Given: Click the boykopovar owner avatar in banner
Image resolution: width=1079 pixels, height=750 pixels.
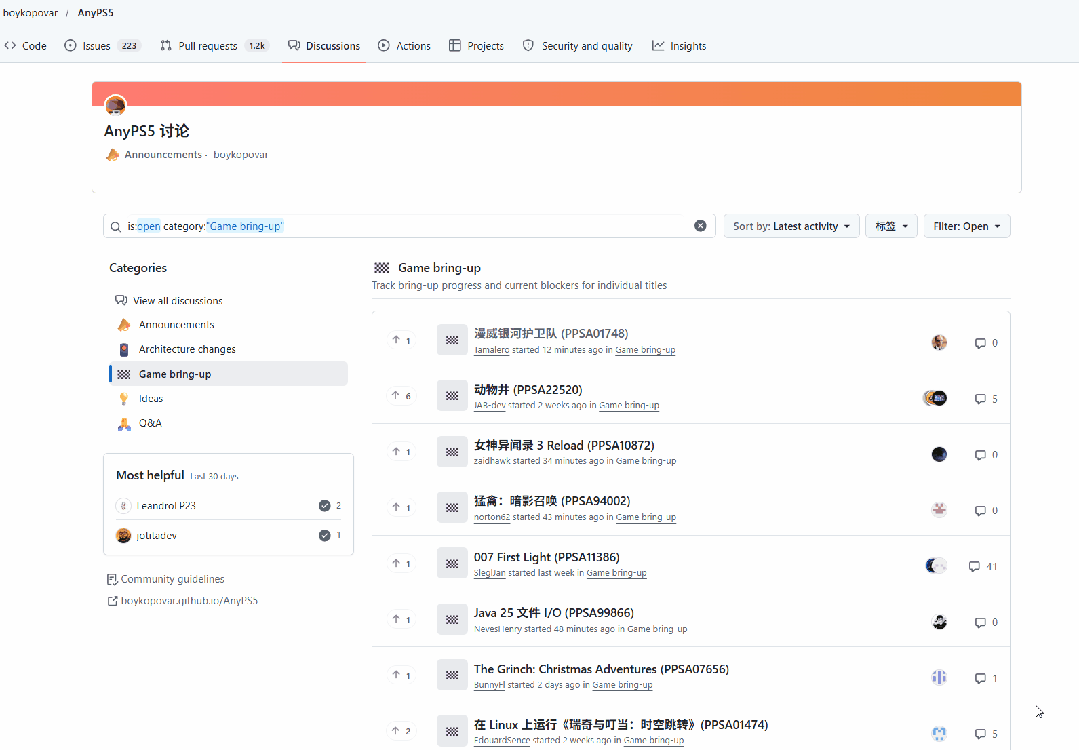Looking at the screenshot, I should (116, 105).
